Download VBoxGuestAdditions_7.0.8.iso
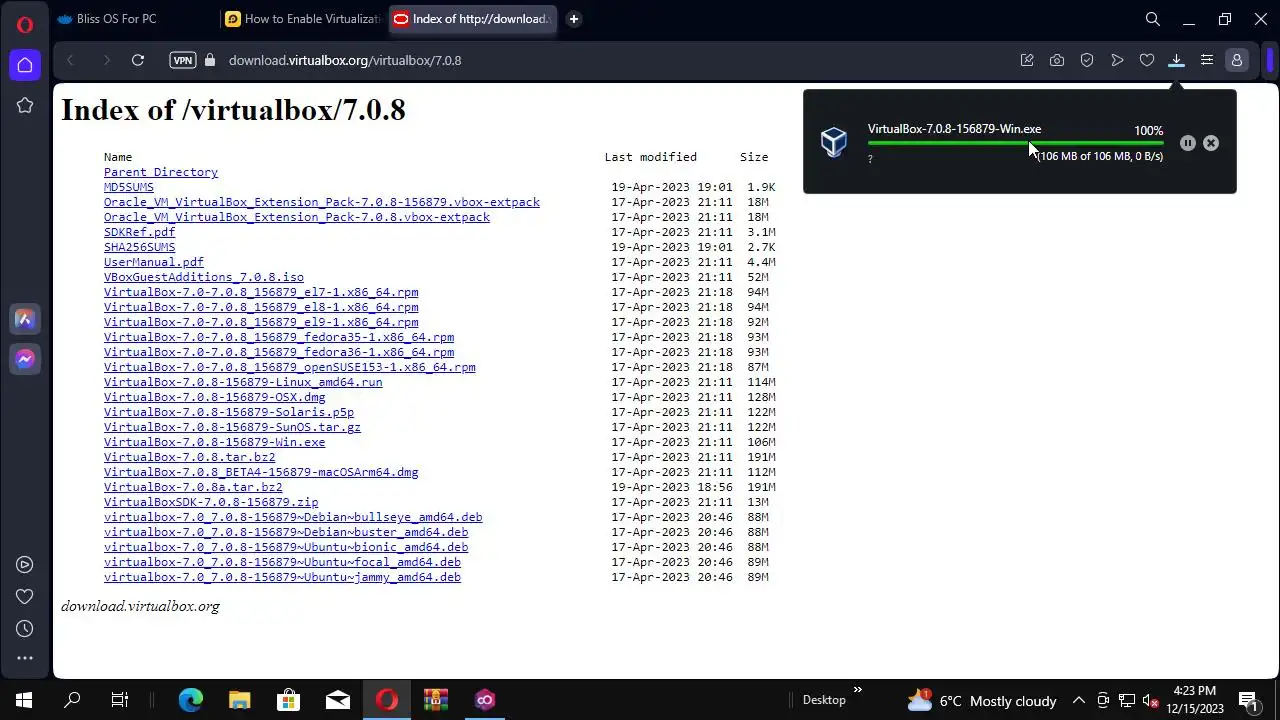Image resolution: width=1280 pixels, height=720 pixels. (204, 277)
